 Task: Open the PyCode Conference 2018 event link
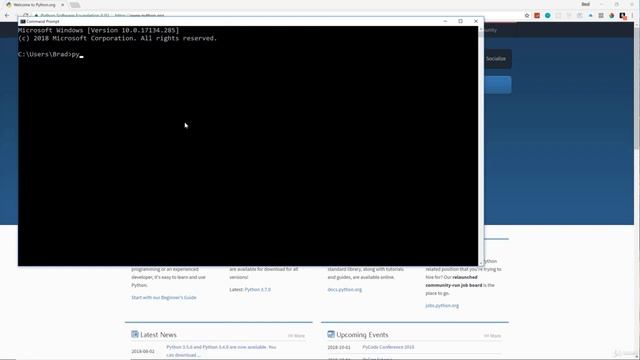tap(388, 347)
